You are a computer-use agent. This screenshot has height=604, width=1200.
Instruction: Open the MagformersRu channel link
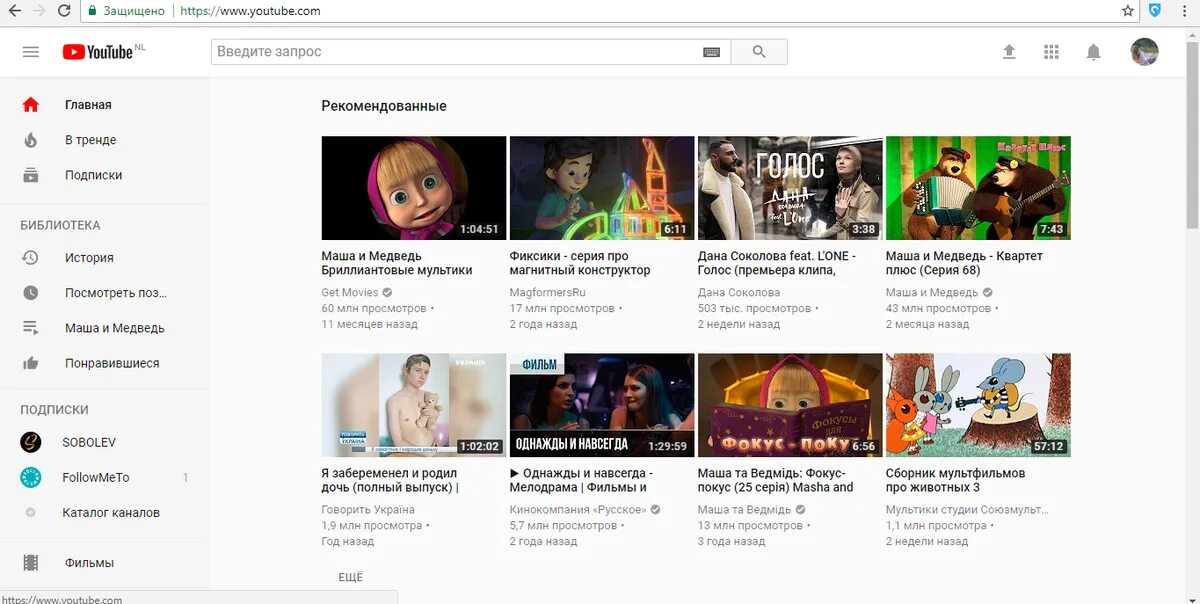(547, 292)
